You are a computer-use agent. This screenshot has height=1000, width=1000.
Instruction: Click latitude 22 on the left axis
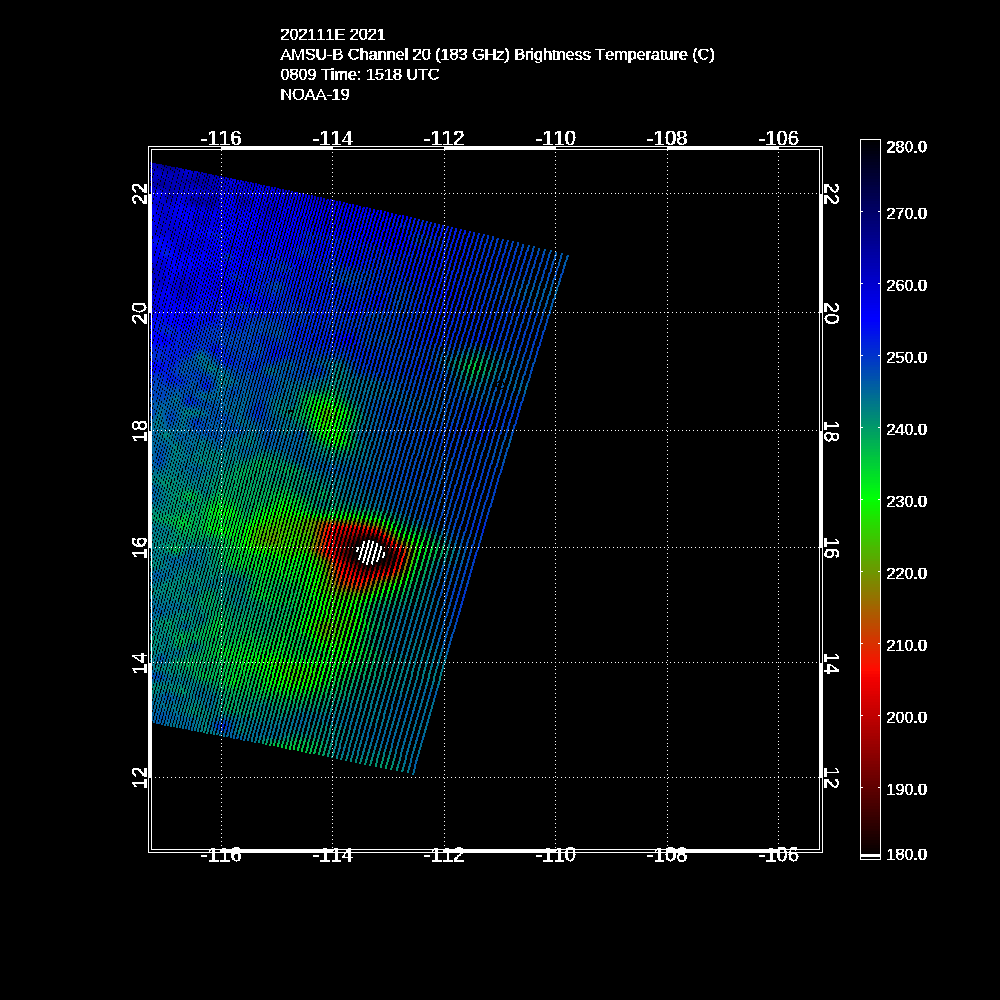click(140, 194)
